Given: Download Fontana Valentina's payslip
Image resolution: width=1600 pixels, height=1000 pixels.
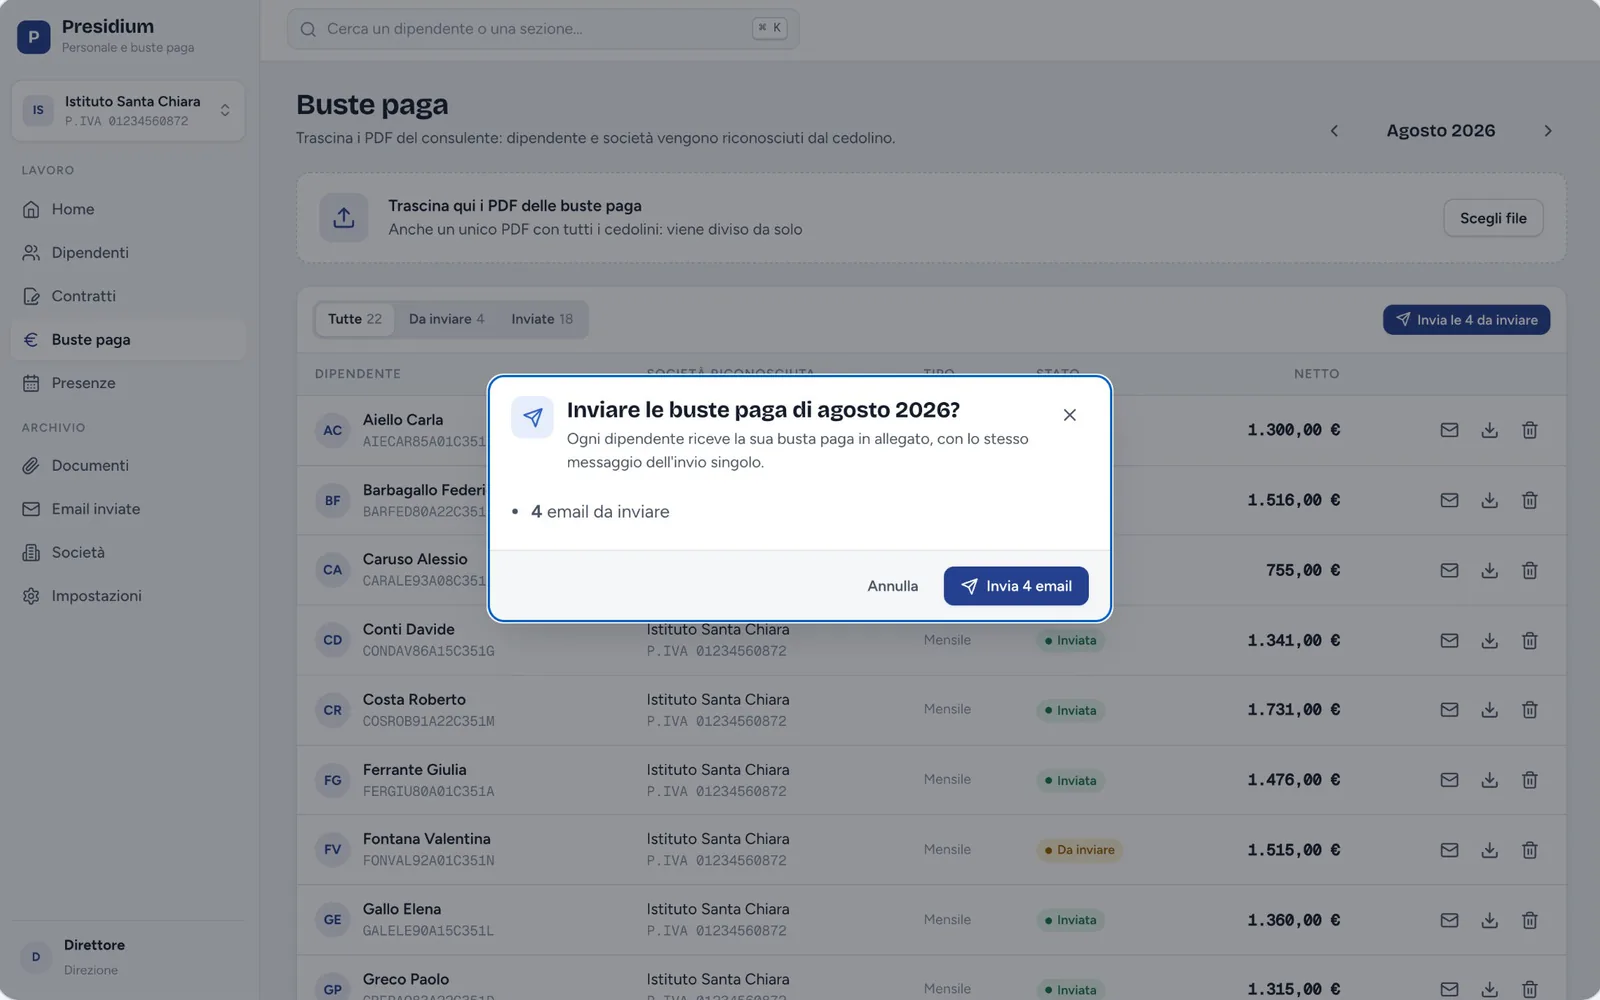Looking at the screenshot, I should coord(1489,850).
